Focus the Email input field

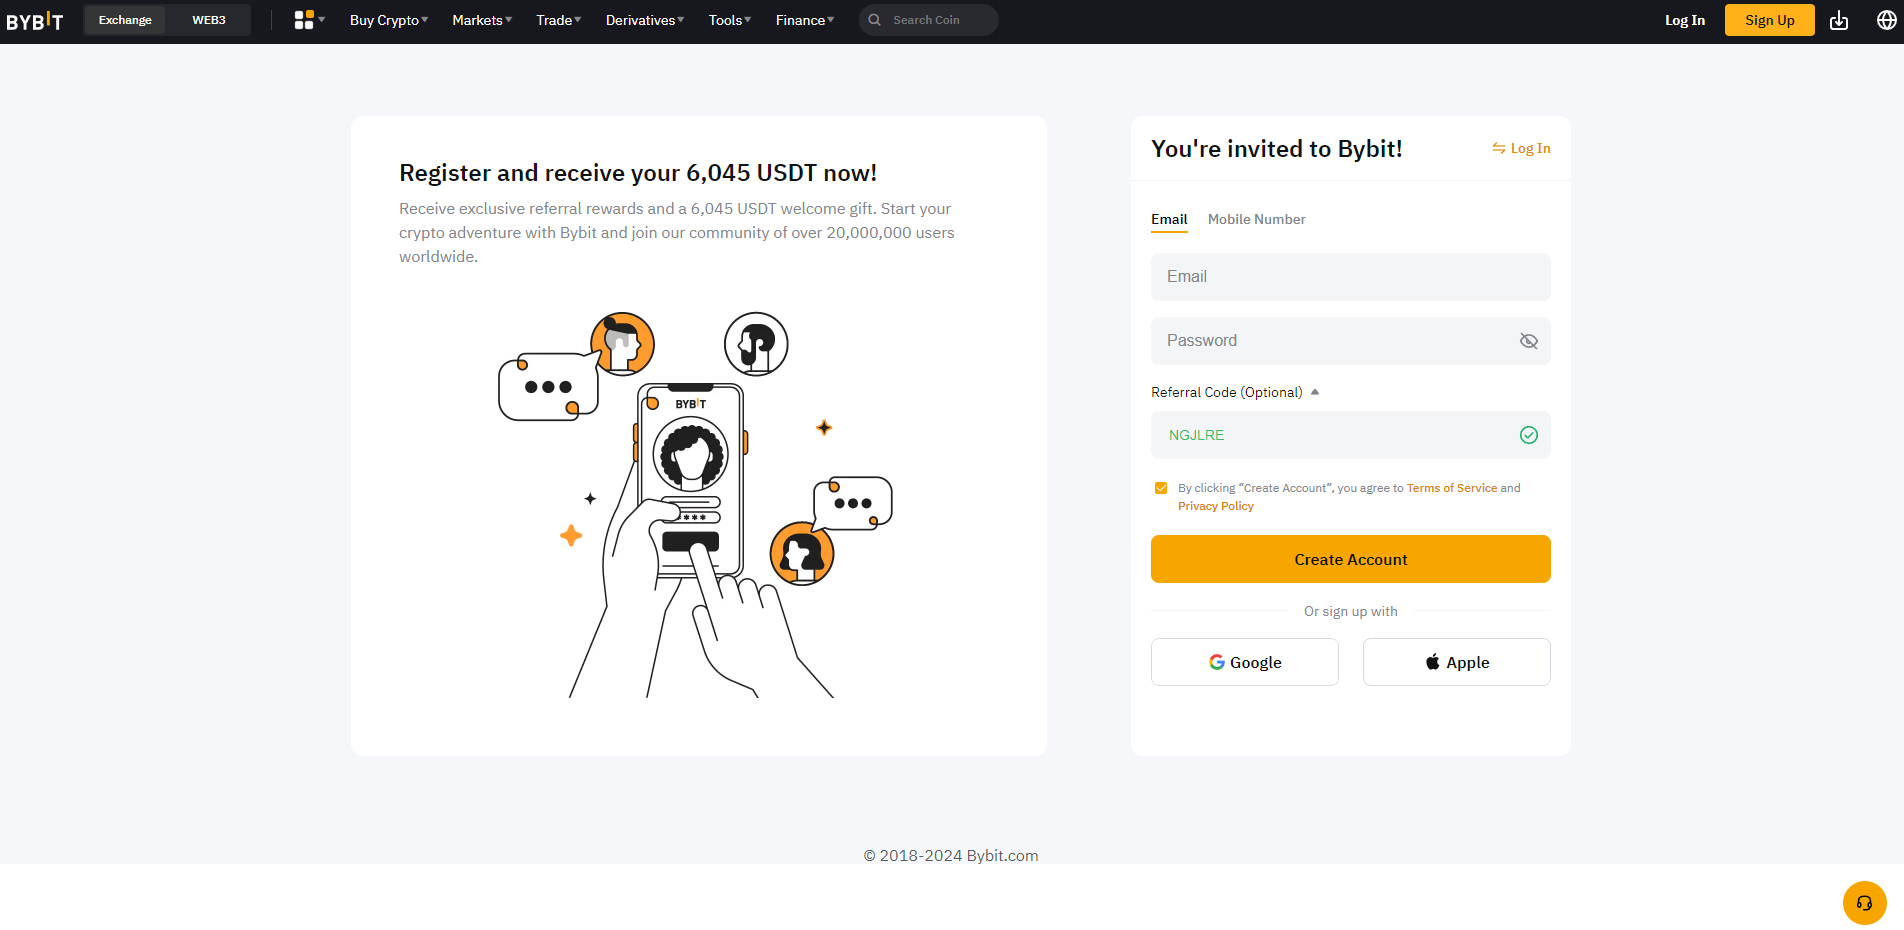click(1351, 277)
